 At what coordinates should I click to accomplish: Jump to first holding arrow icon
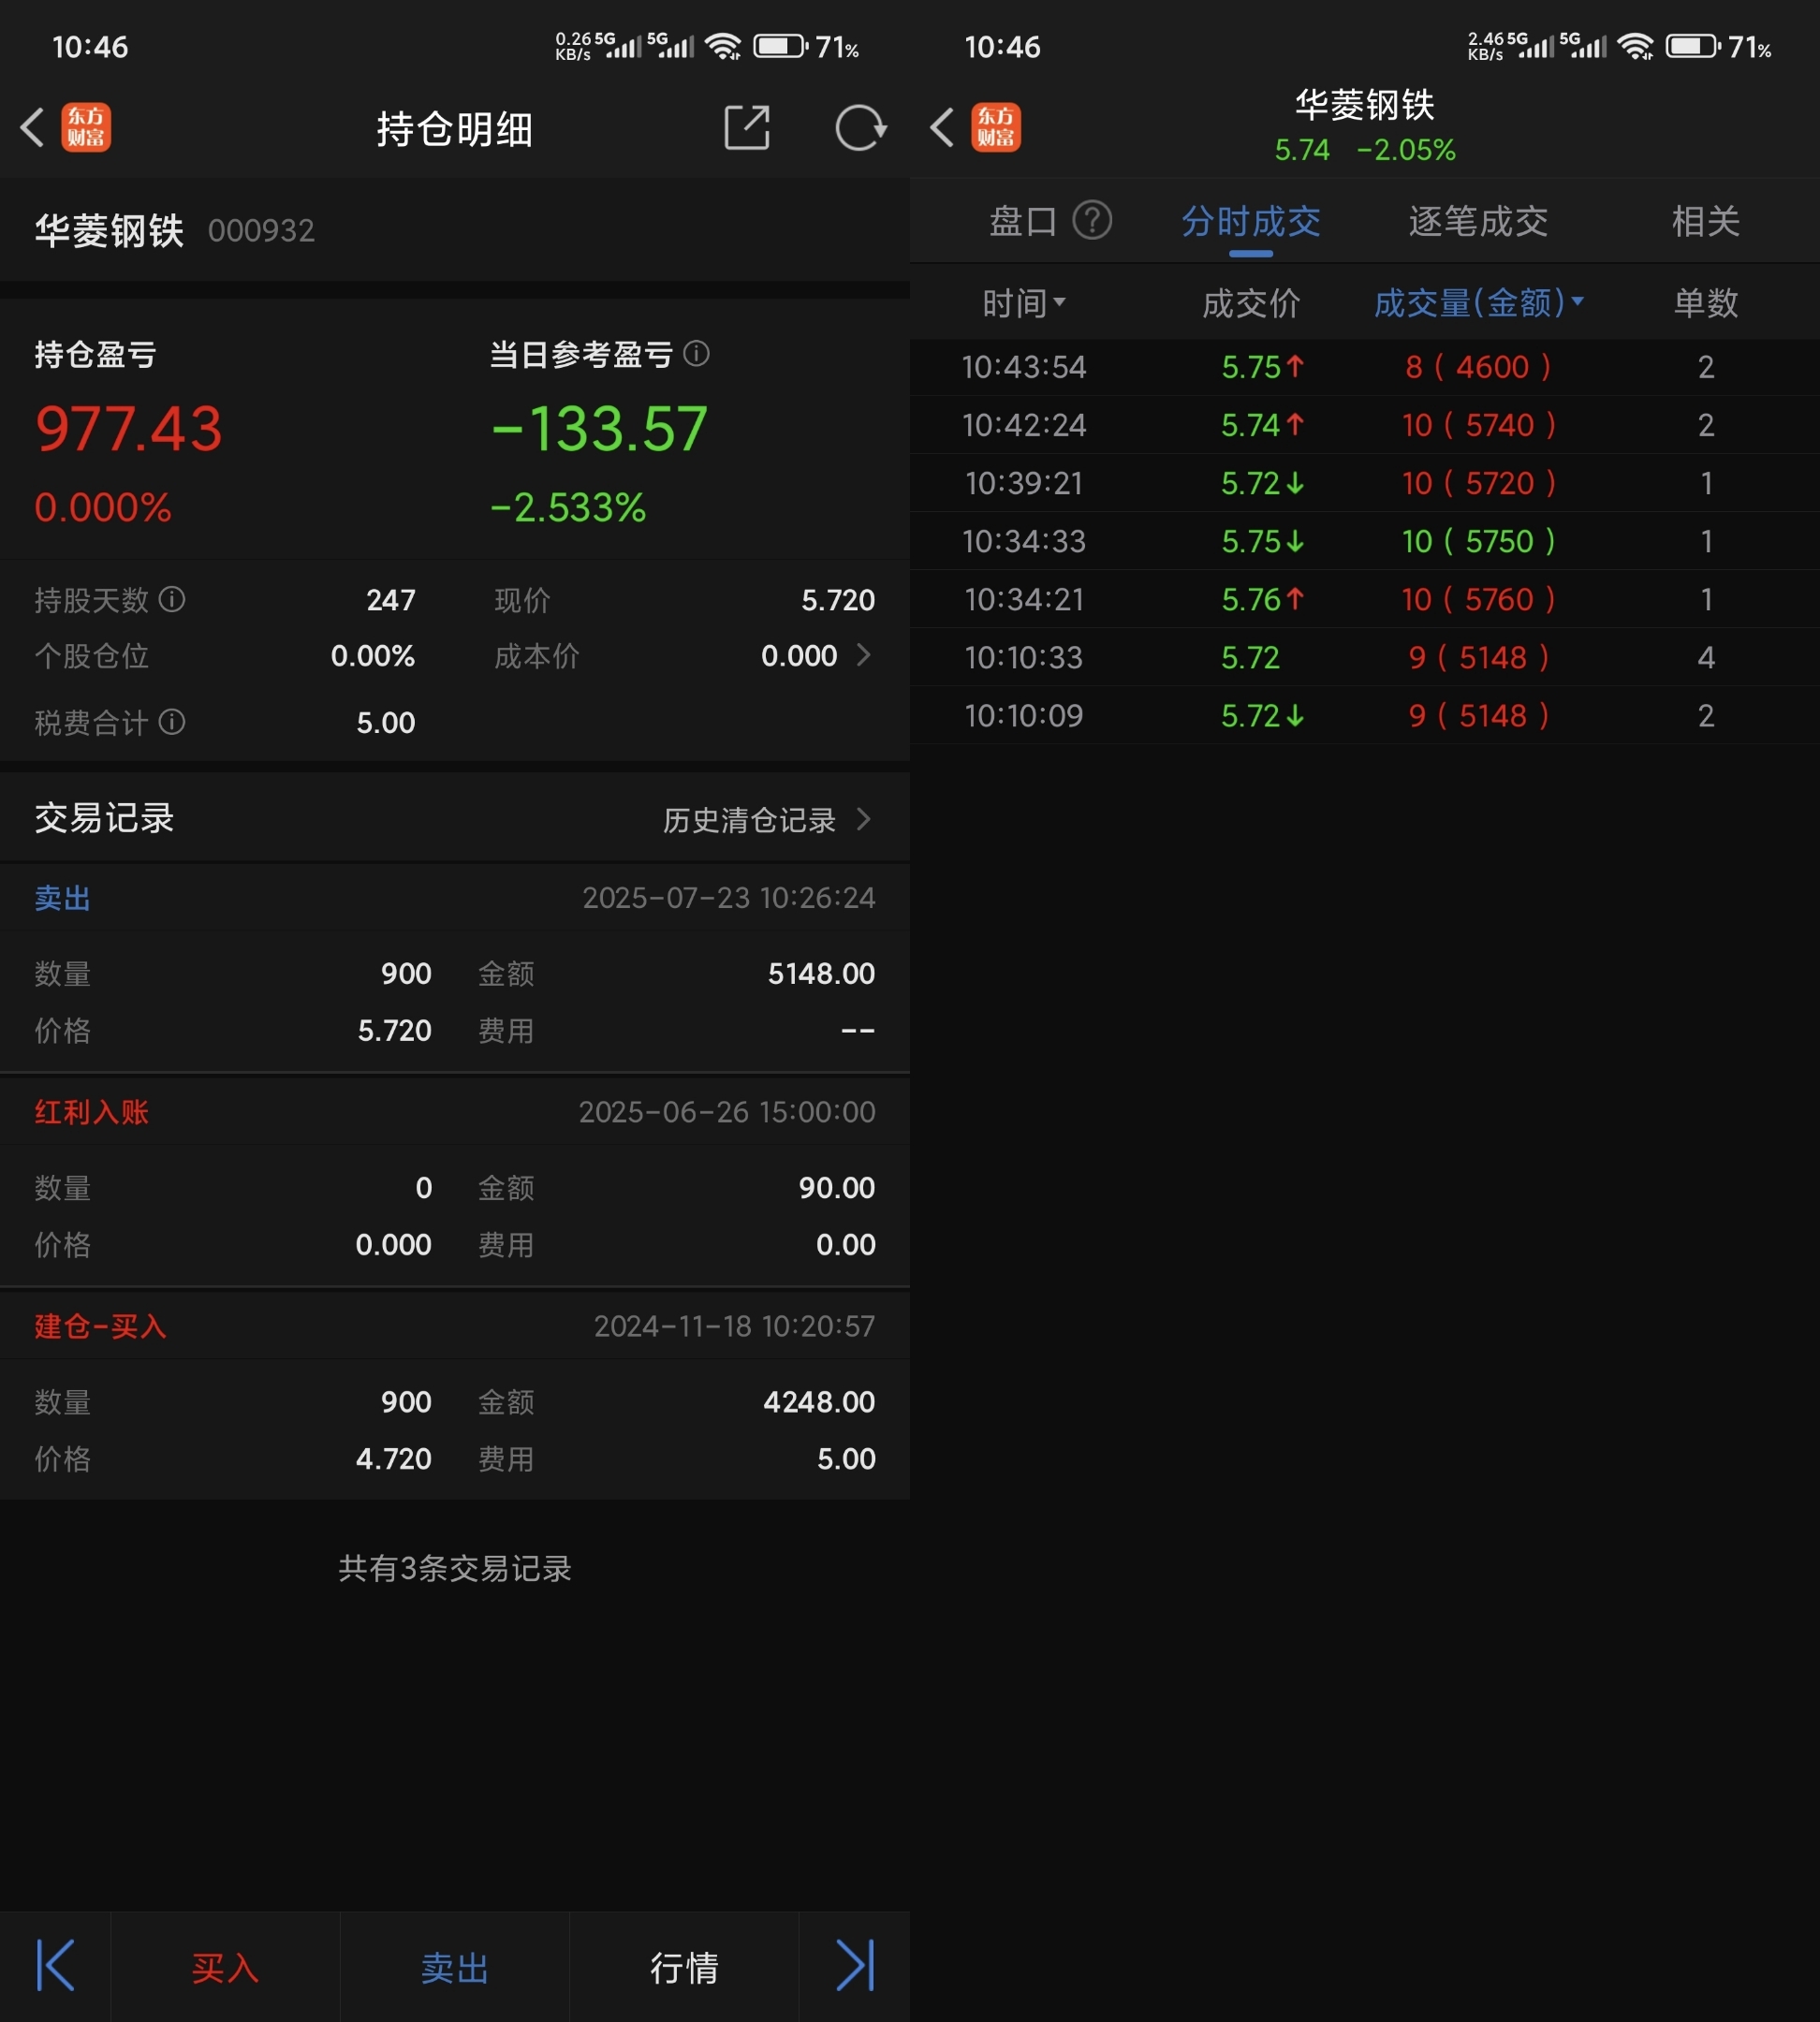point(55,1966)
